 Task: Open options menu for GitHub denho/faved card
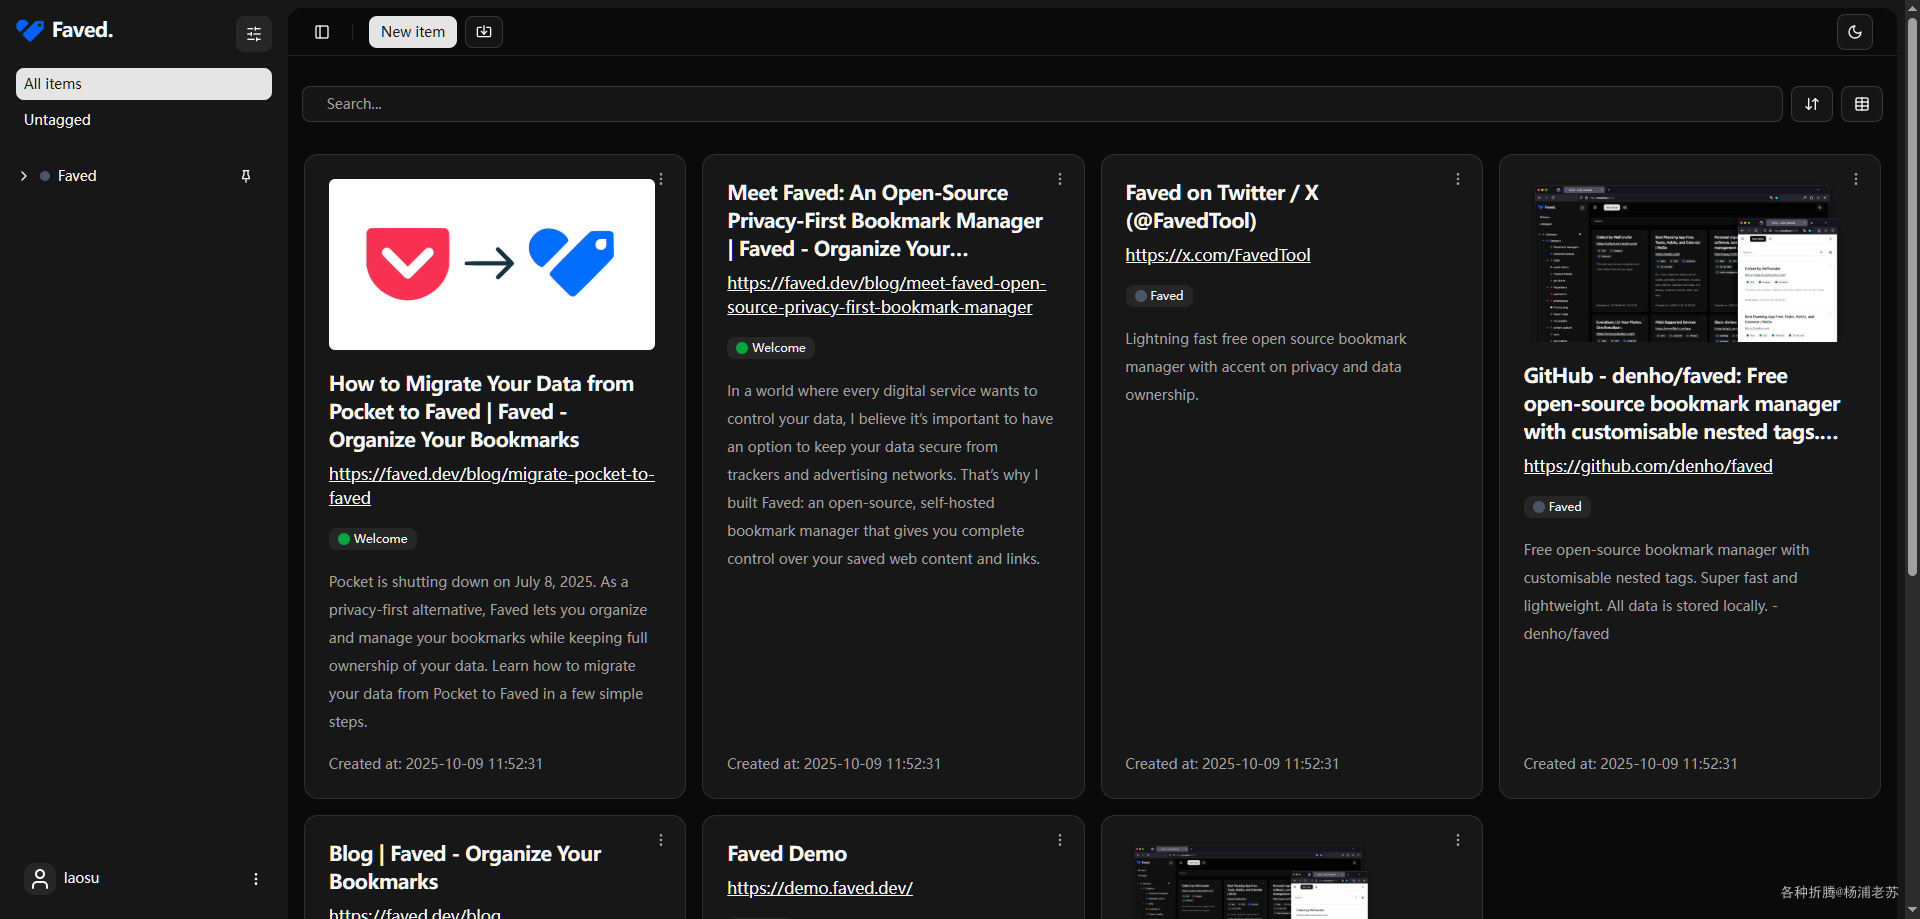click(x=1856, y=179)
